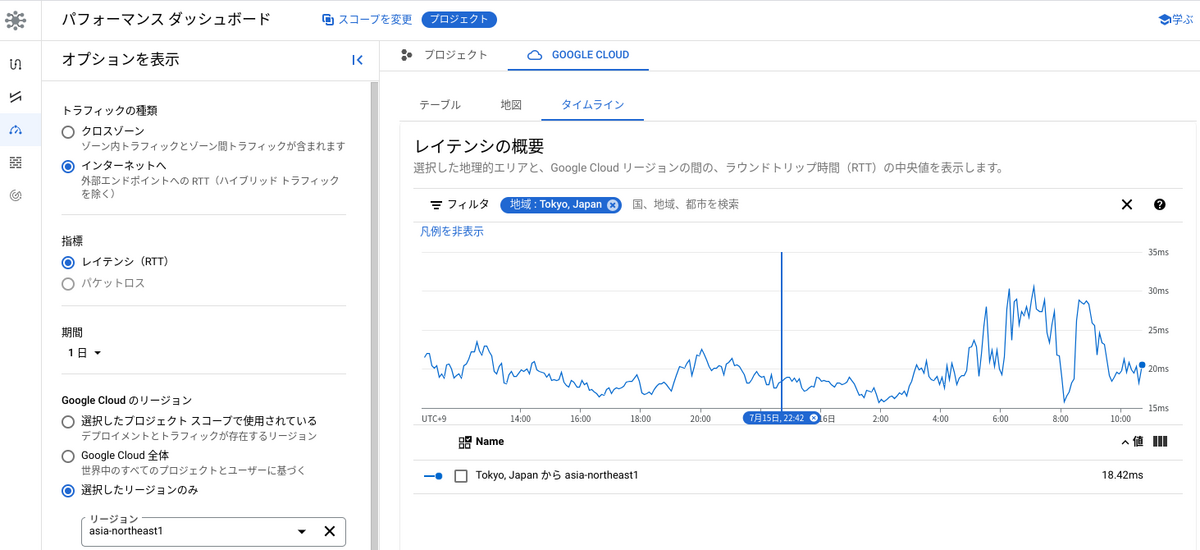Click the 18.42ms latency value
This screenshot has height=550, width=1200.
1122,476
